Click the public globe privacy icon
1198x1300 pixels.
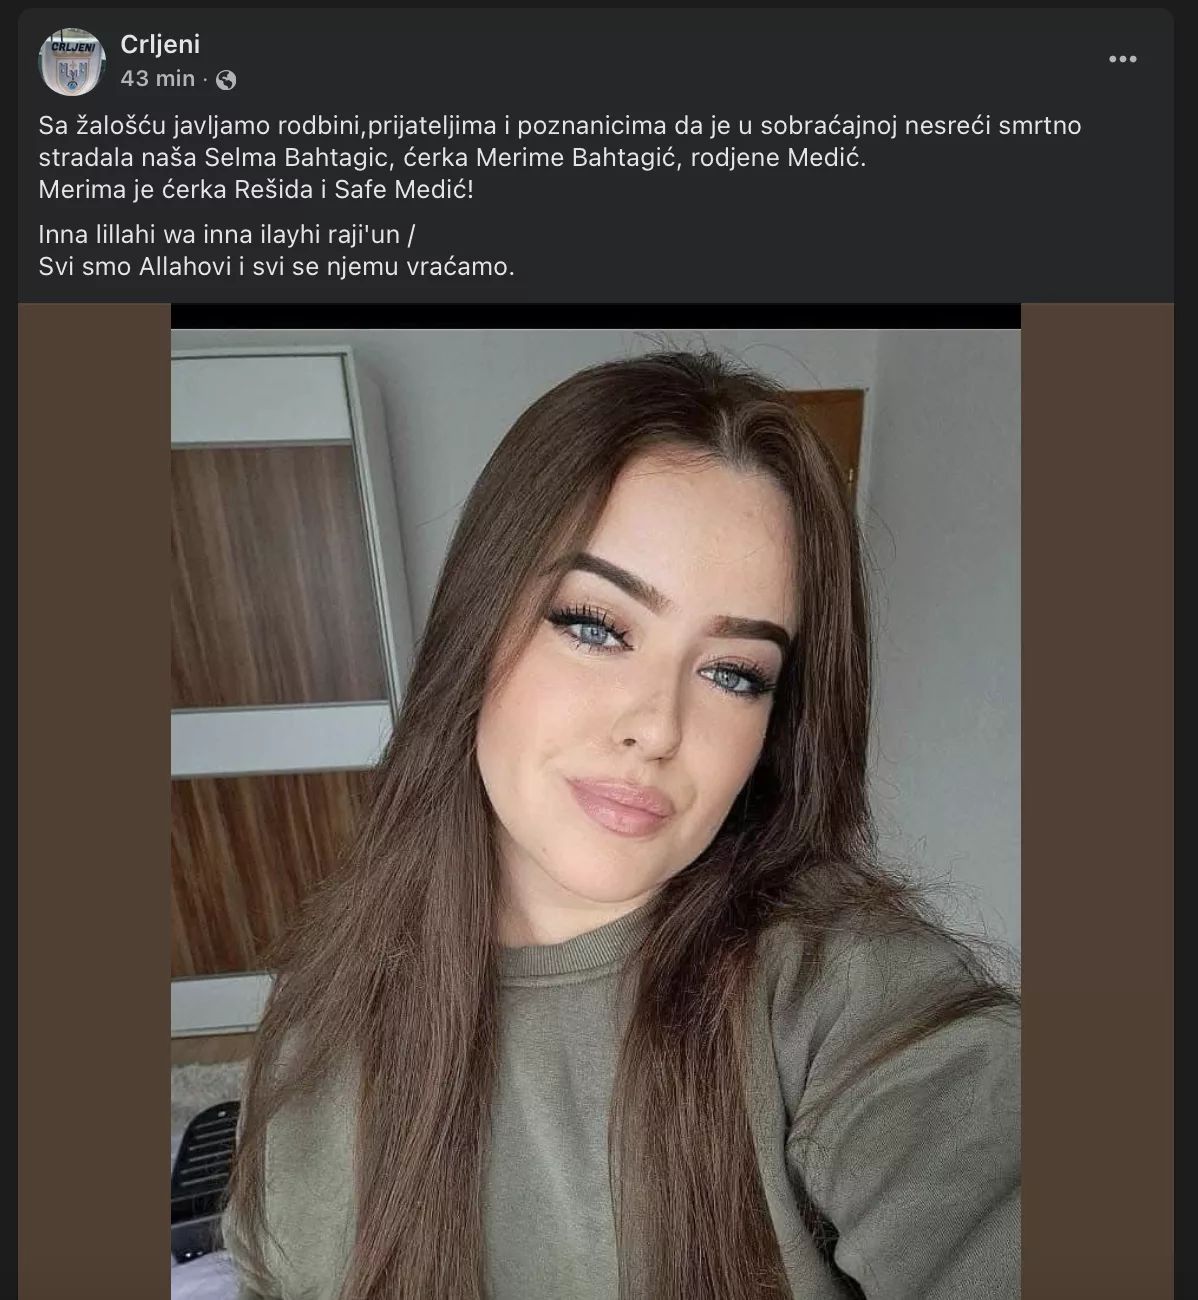[x=226, y=80]
